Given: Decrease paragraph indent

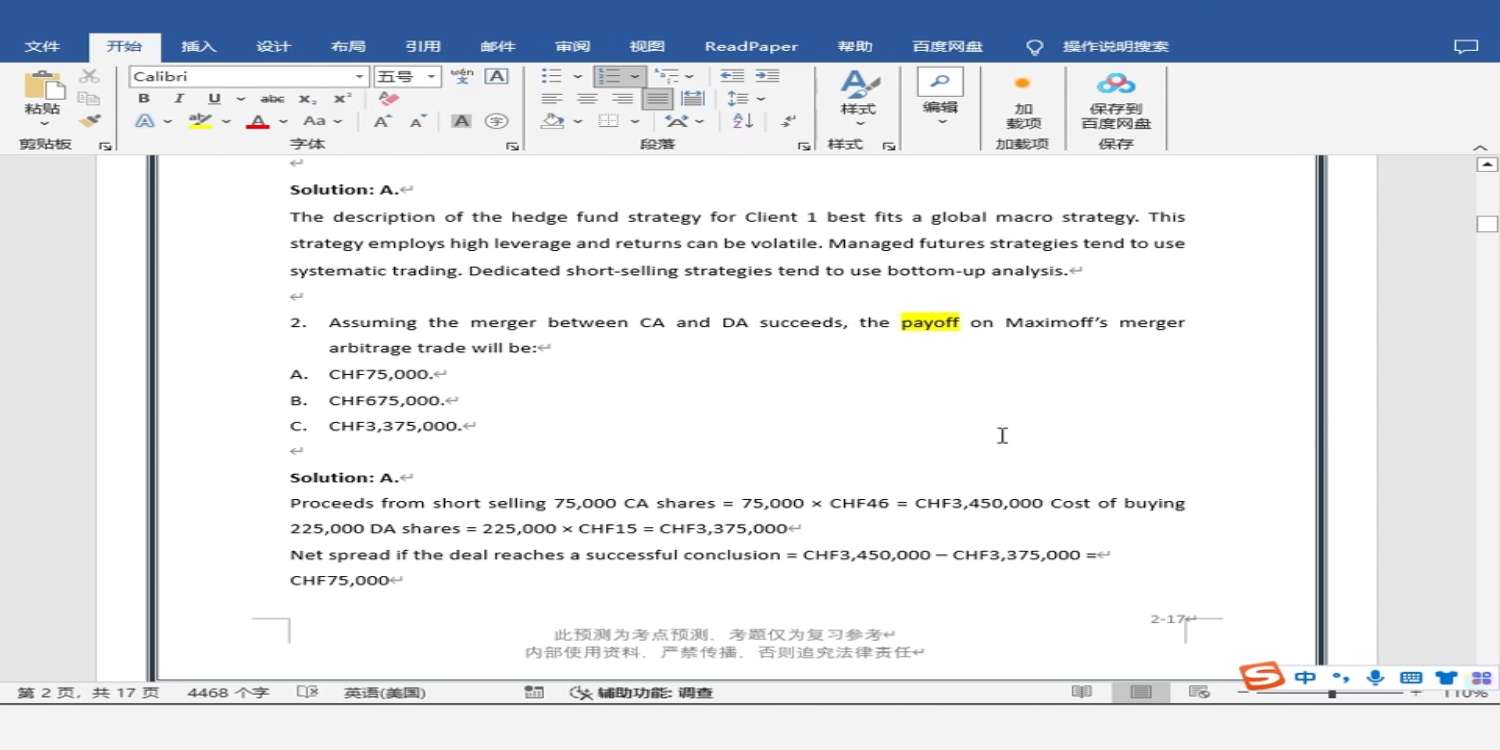Looking at the screenshot, I should pyautogui.click(x=732, y=76).
